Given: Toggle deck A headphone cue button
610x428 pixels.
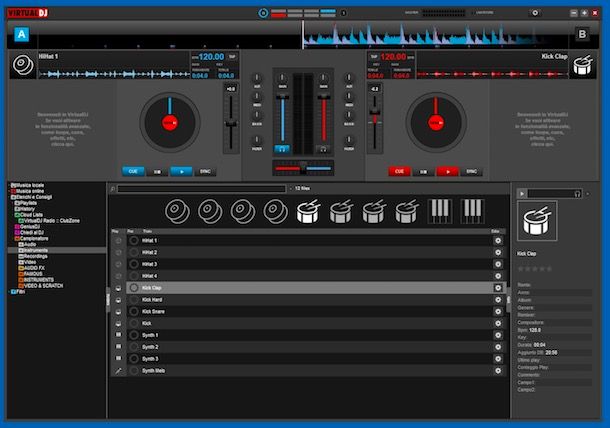Looking at the screenshot, I should pyautogui.click(x=282, y=149).
